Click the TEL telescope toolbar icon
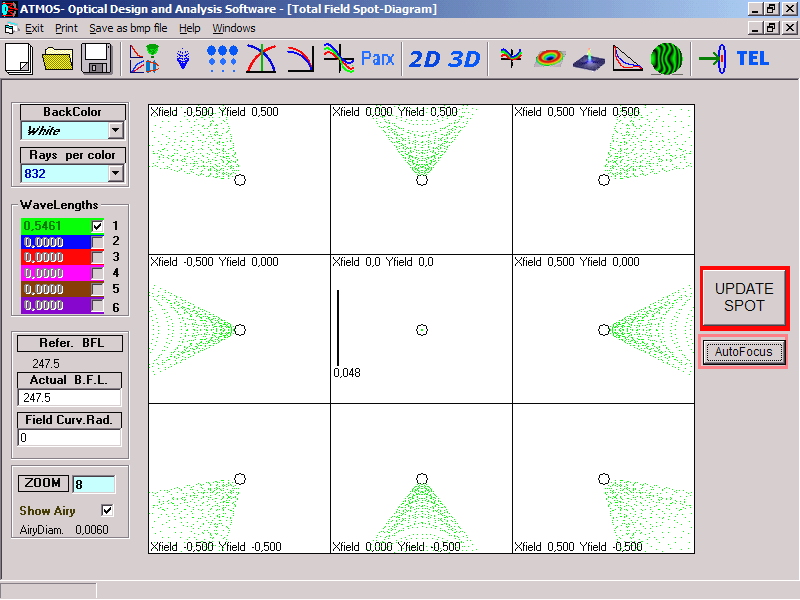The image size is (800, 600). click(753, 59)
